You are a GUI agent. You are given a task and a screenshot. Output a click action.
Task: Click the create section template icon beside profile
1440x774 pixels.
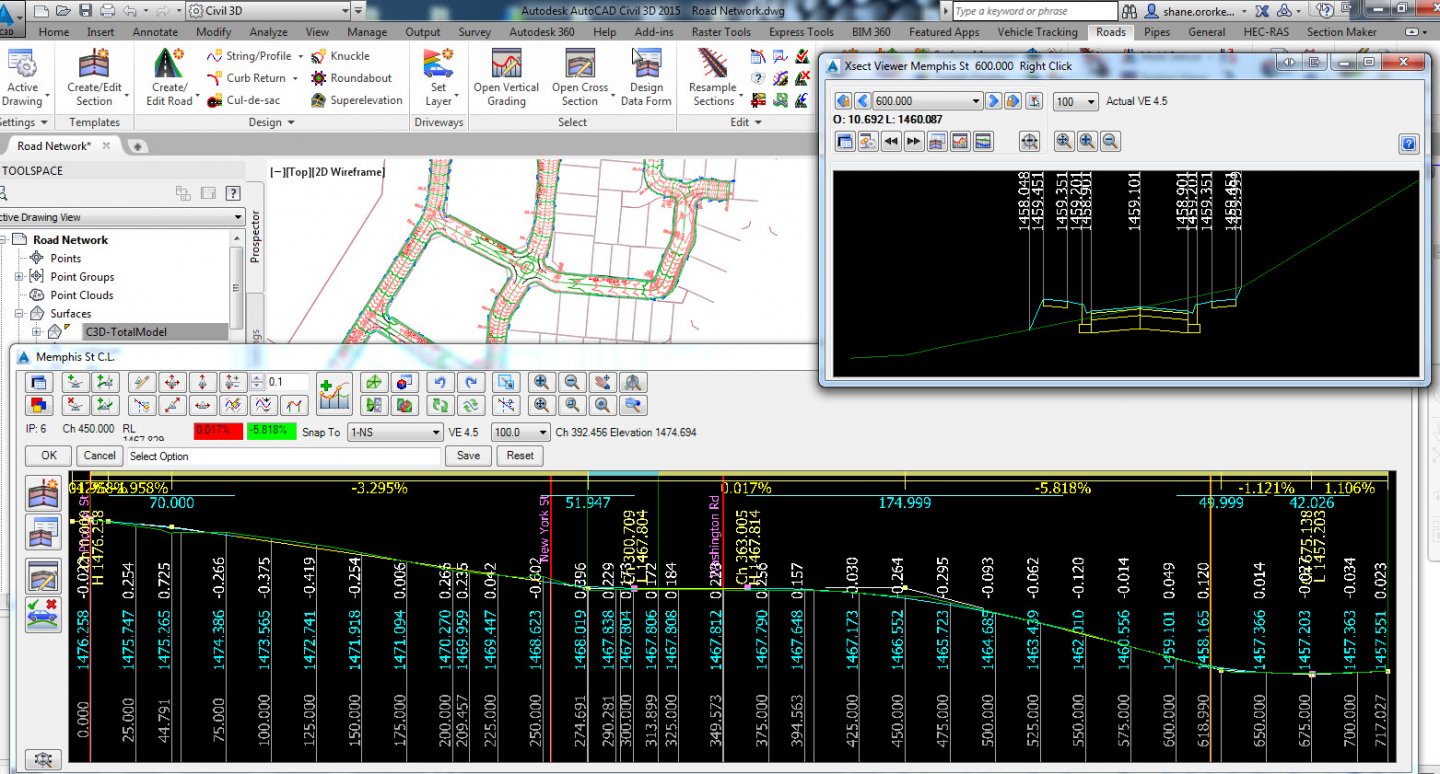point(43,494)
